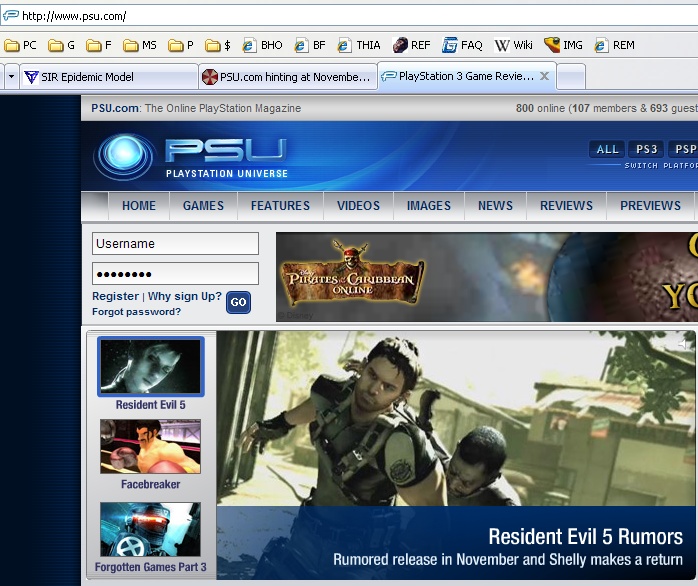Click the REF bookmark icon
698x586 pixels.
tap(400, 45)
